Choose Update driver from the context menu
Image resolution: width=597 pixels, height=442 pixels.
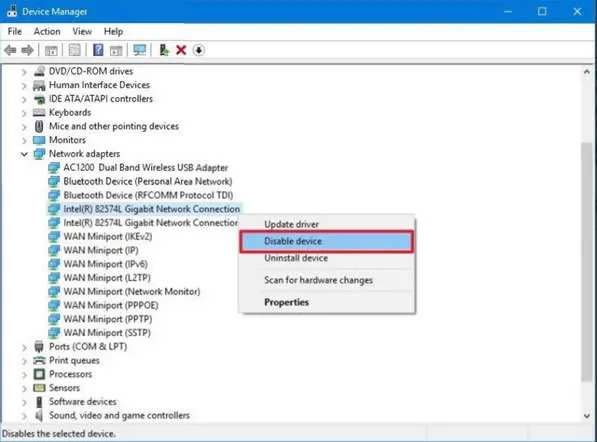click(327, 224)
